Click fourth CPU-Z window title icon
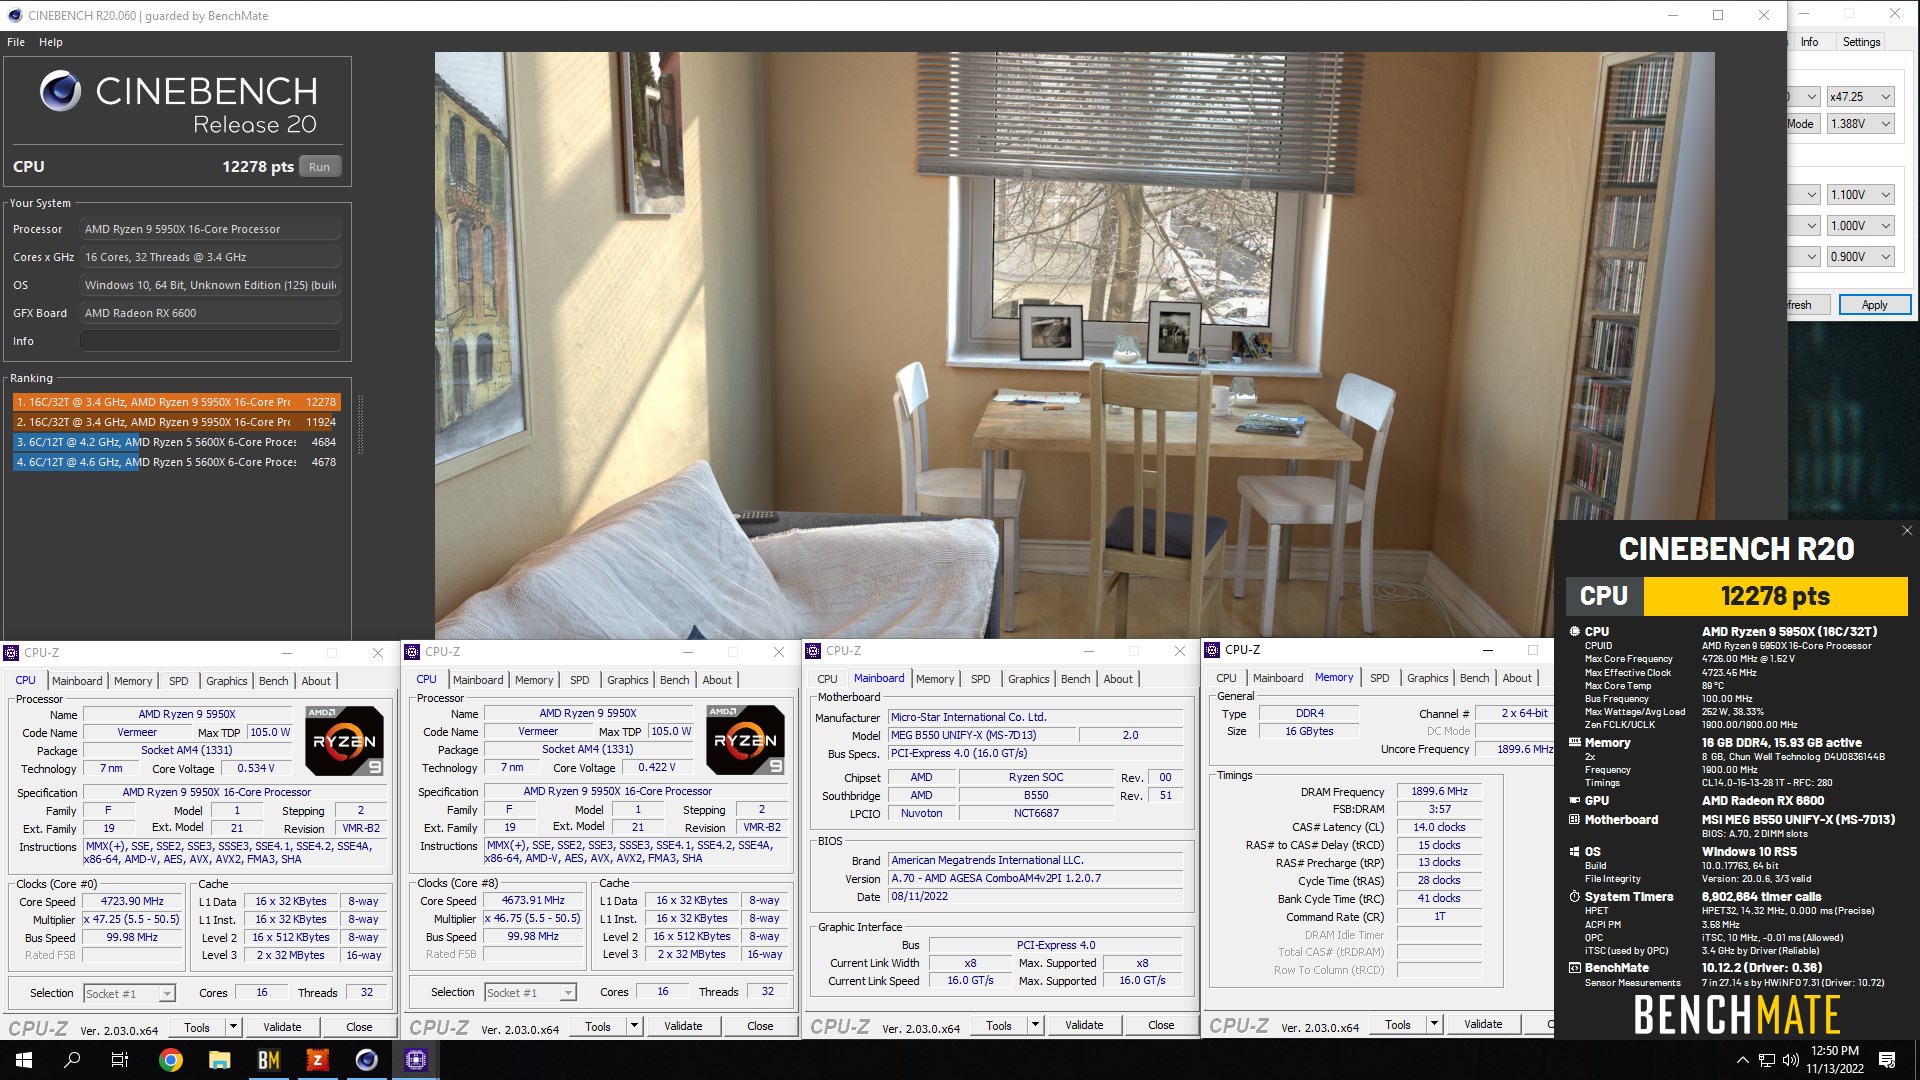 1212,650
